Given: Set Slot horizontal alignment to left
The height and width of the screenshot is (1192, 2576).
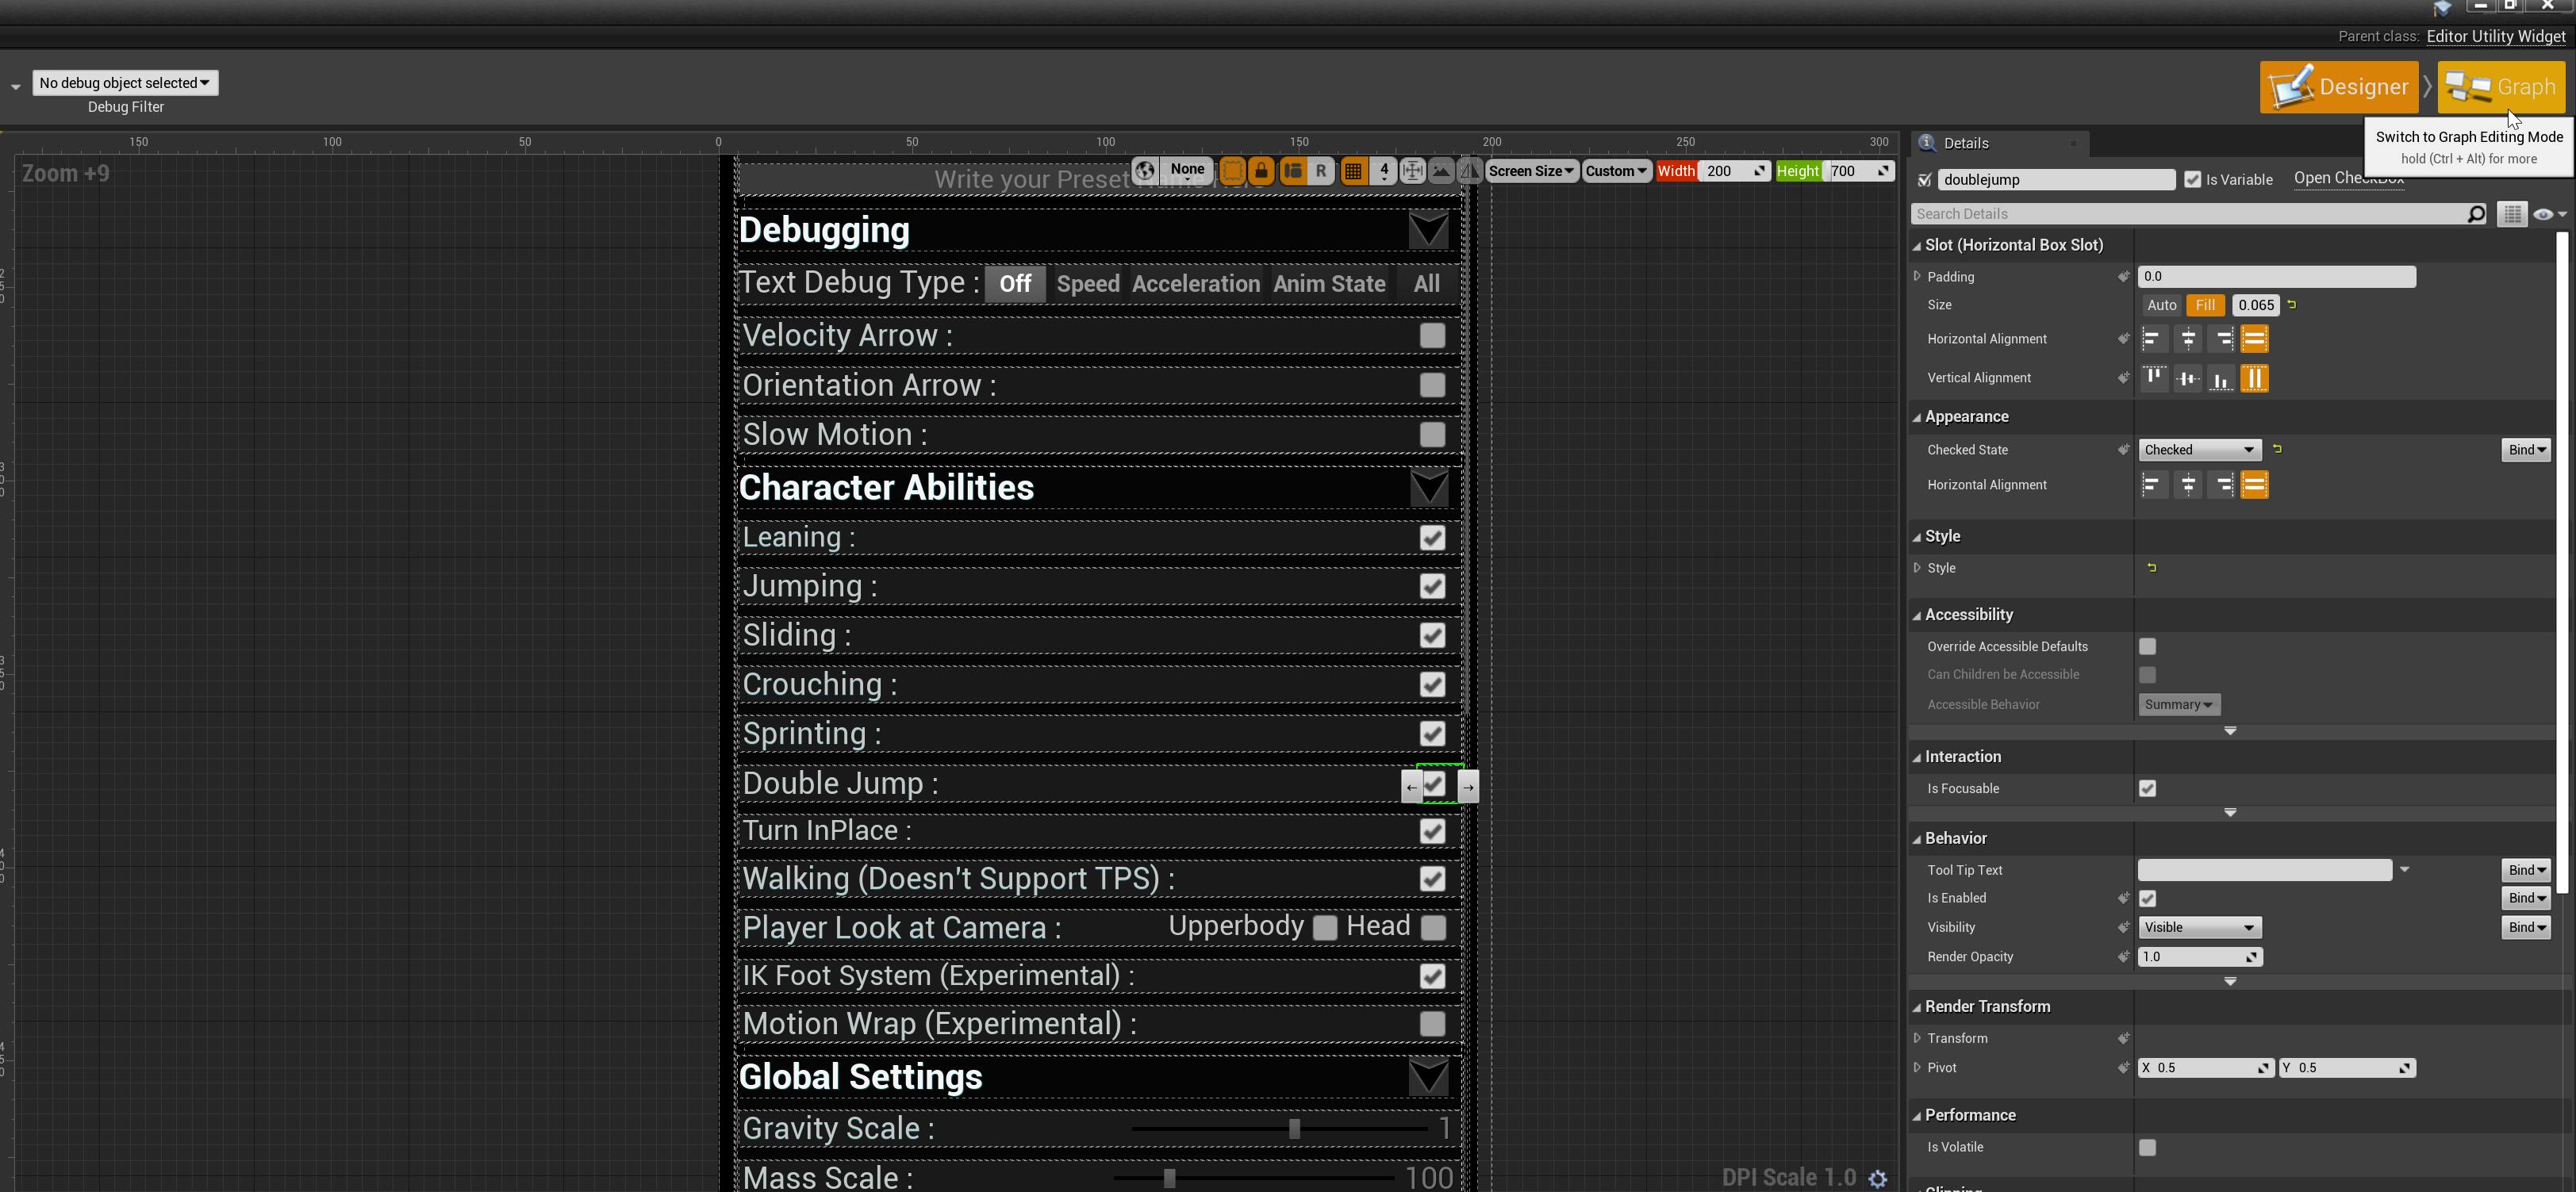Looking at the screenshot, I should (2154, 339).
